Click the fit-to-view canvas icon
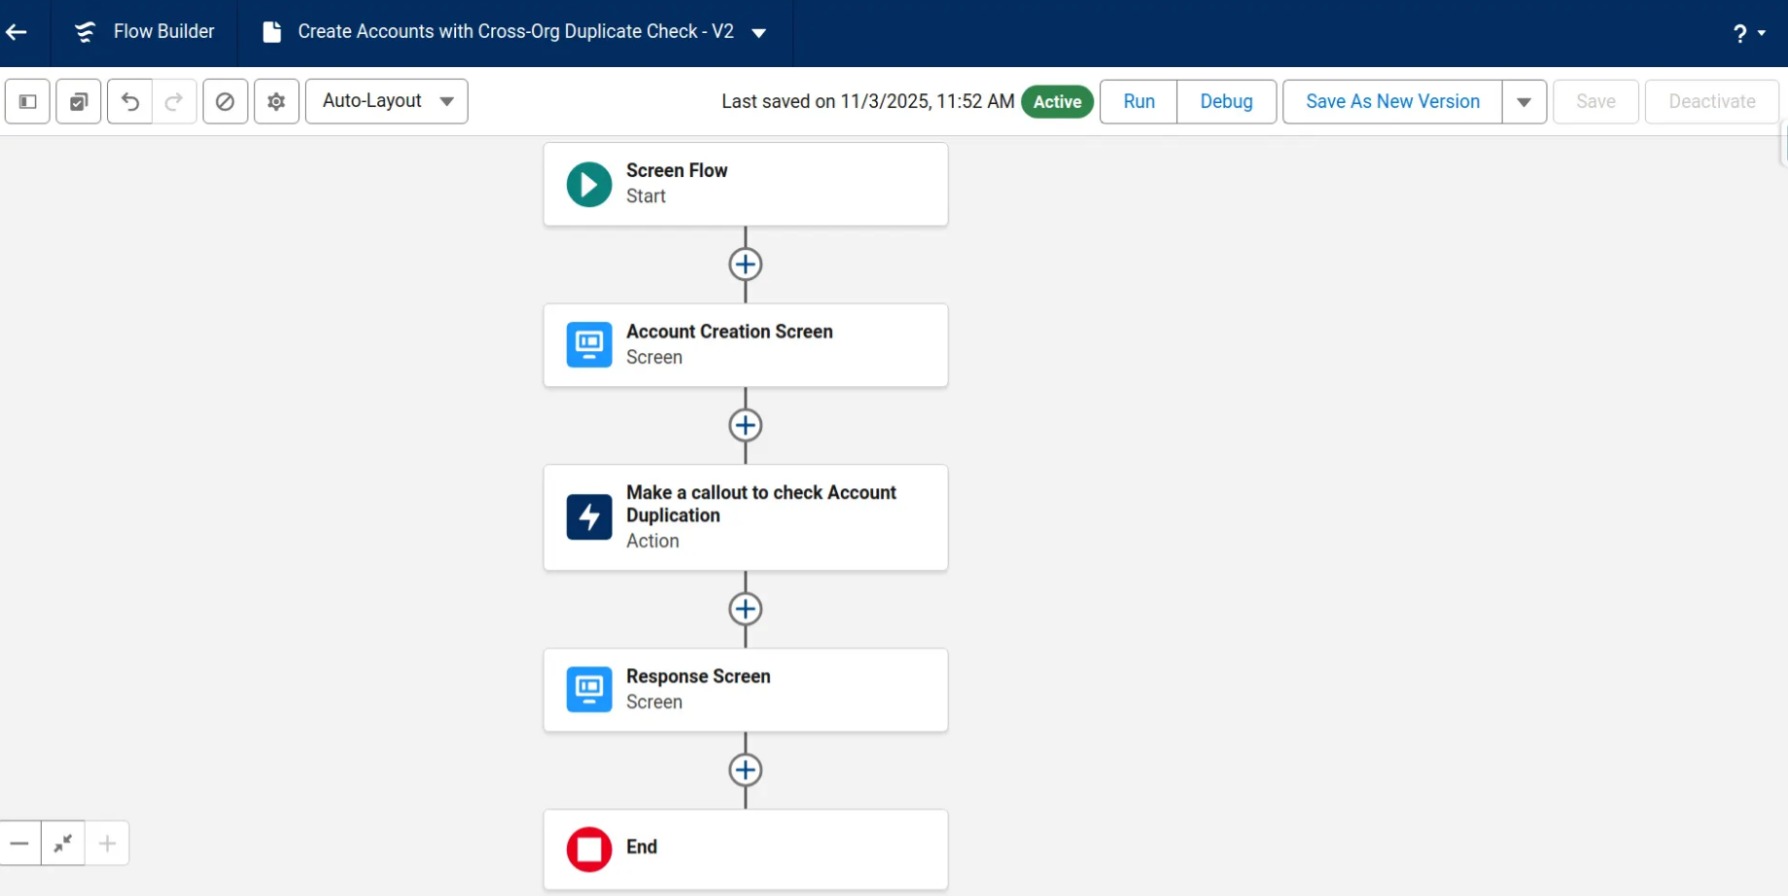 pyautogui.click(x=63, y=843)
